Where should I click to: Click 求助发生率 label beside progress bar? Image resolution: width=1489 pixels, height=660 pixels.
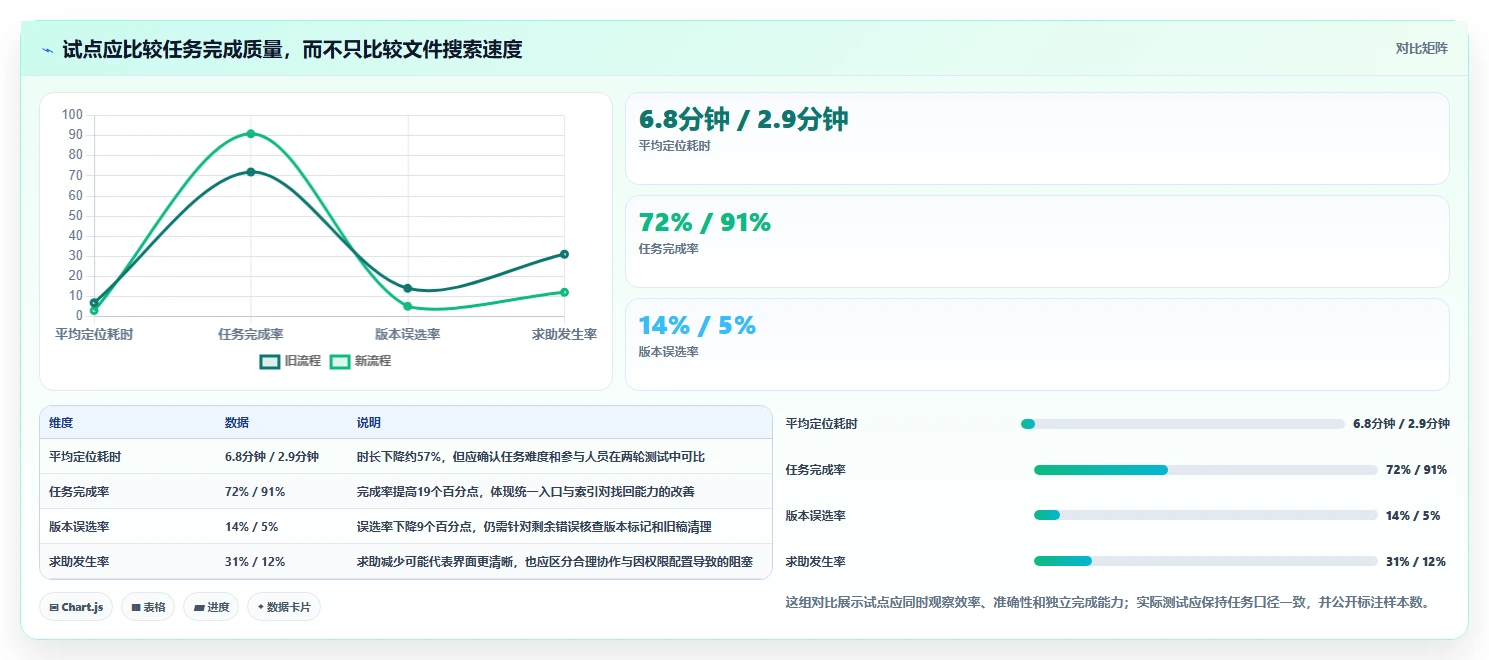(816, 562)
